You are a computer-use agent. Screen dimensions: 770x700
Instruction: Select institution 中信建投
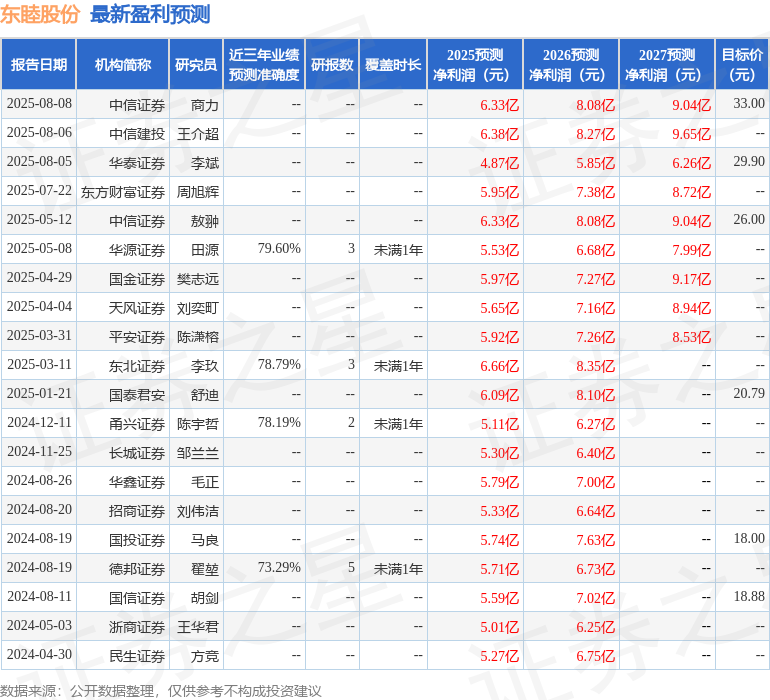(x=137, y=134)
